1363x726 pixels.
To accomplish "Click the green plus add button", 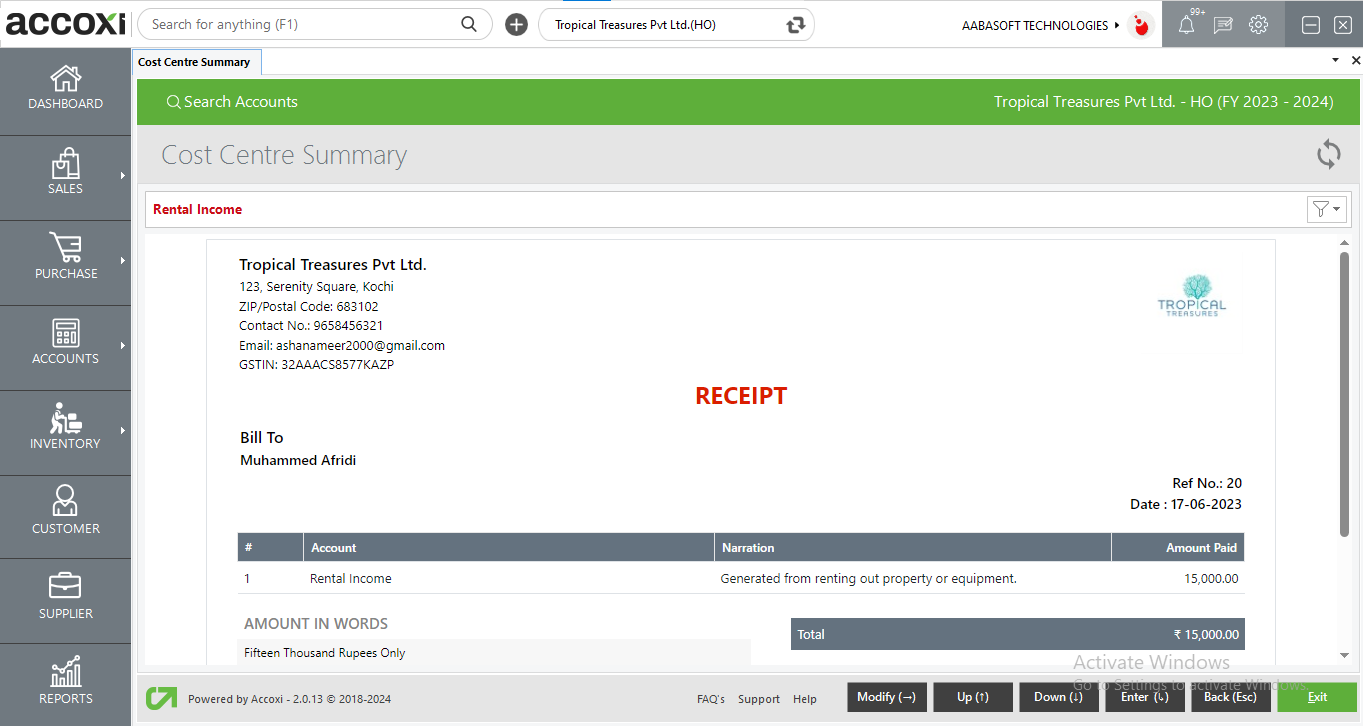I will [x=516, y=24].
